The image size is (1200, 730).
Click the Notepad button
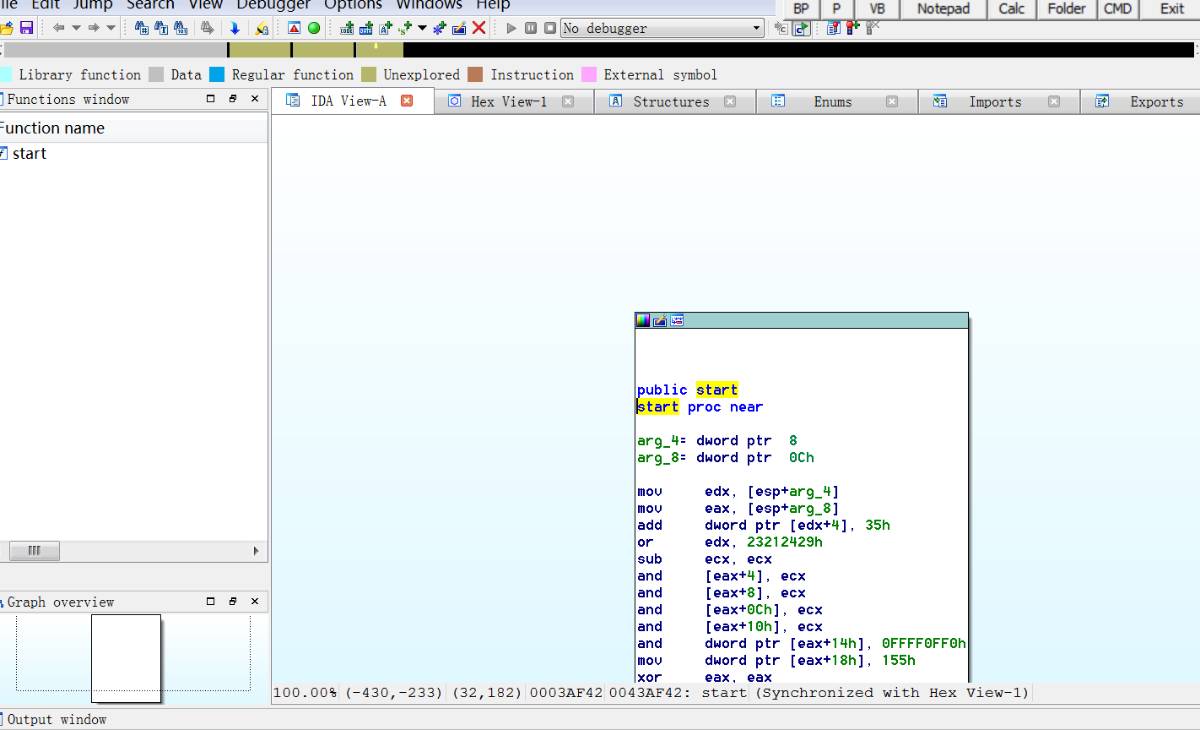point(943,9)
